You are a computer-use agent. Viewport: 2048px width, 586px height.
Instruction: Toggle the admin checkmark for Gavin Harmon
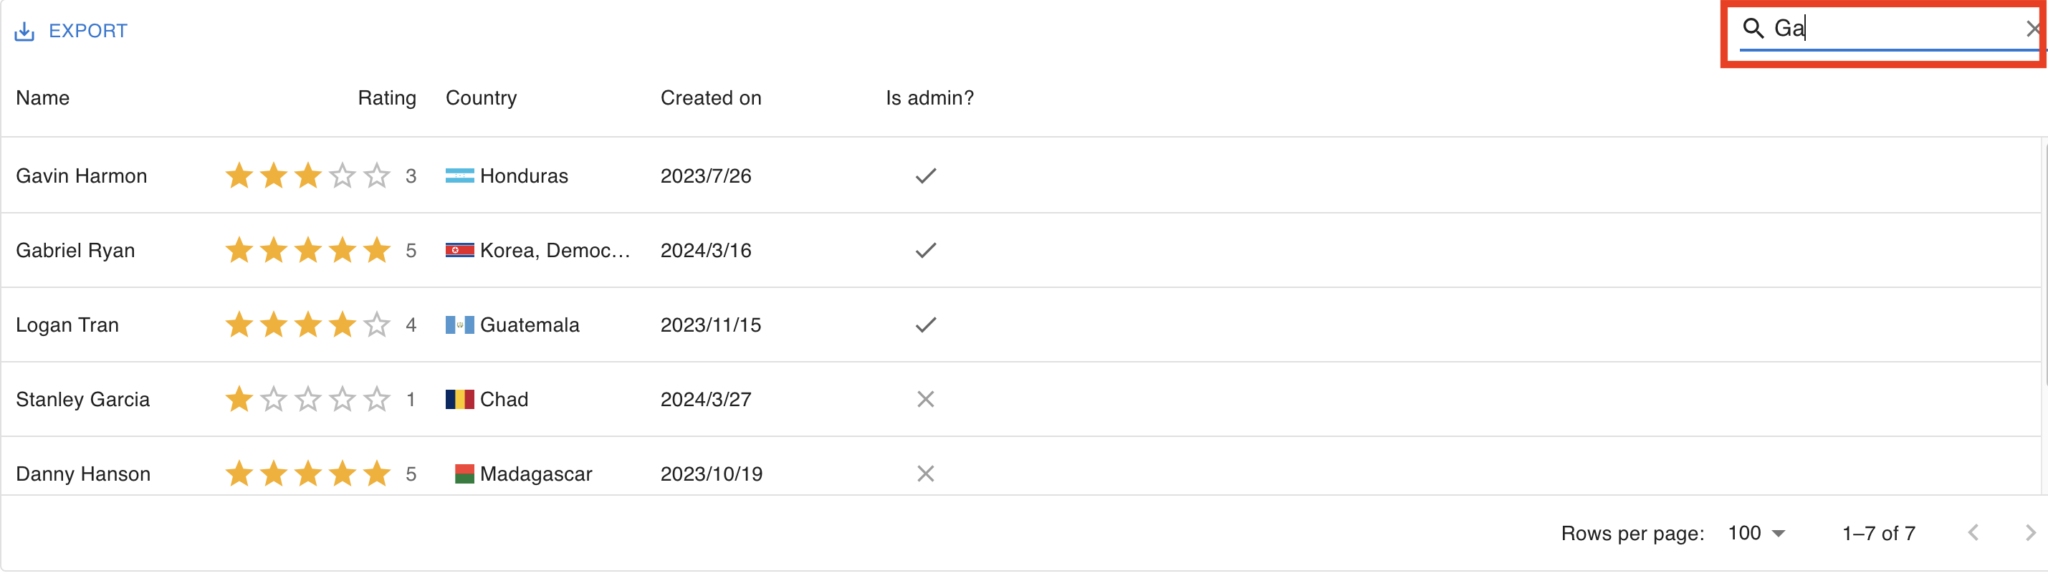pos(925,176)
